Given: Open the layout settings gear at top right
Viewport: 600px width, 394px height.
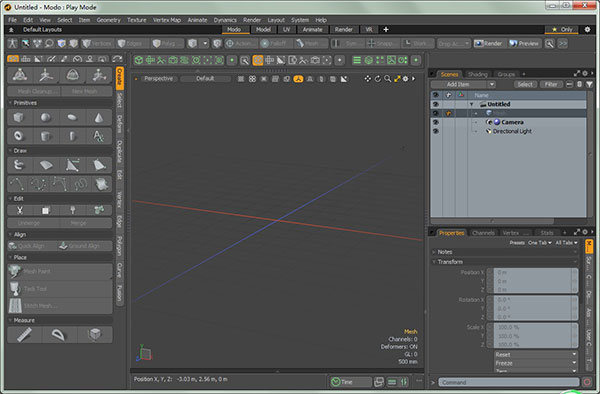Looking at the screenshot, I should point(587,29).
